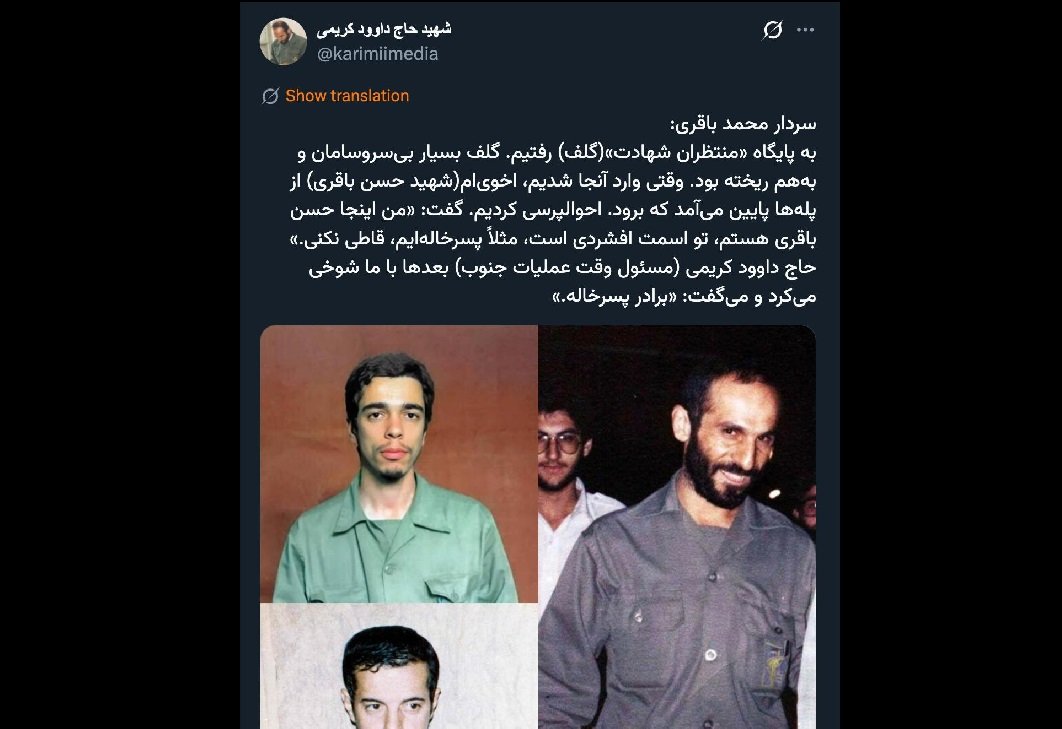Screen dimensions: 1062x729
Task: Open the author's profile avatar picture
Action: [x=283, y=41]
